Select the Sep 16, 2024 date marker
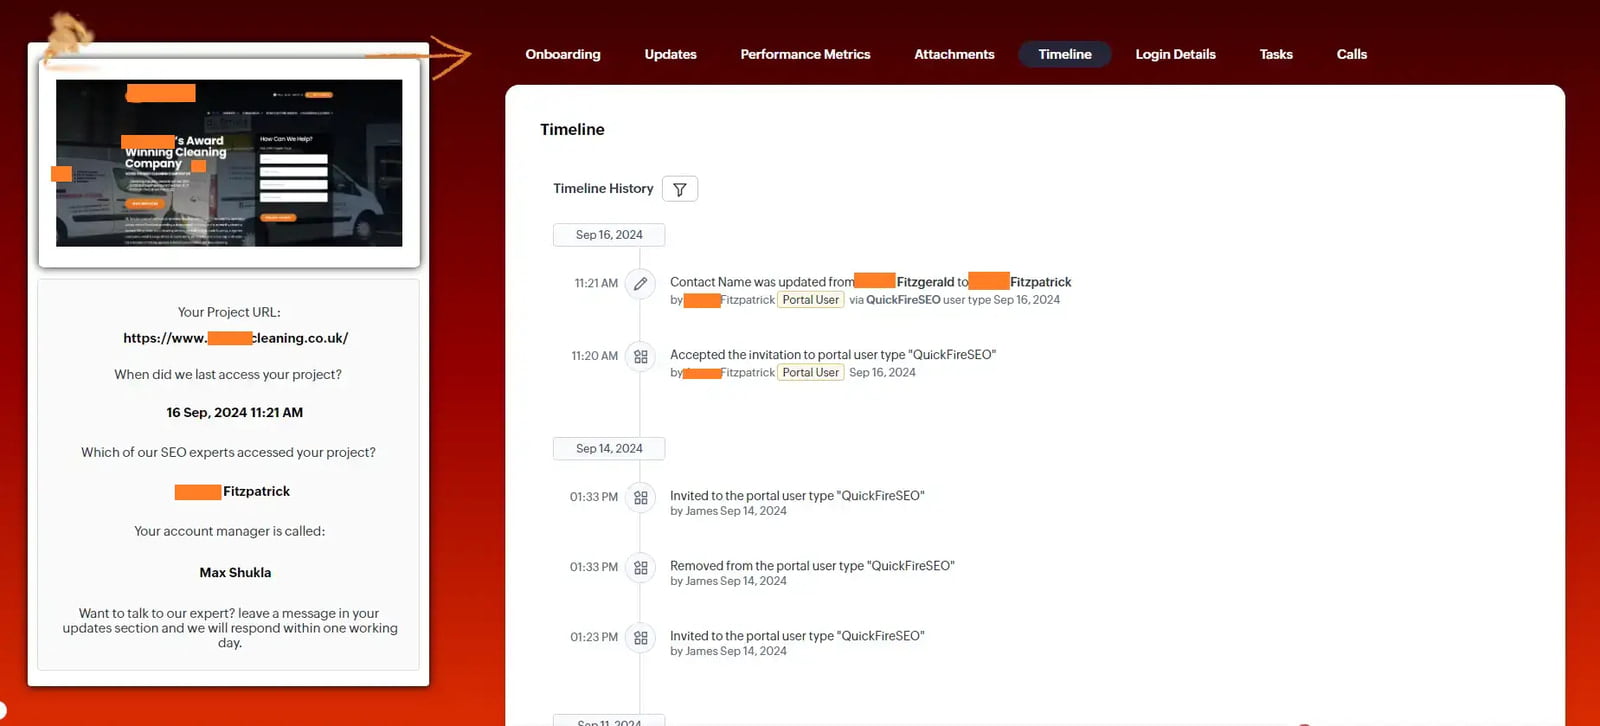Screen dimensions: 1600x726 [609, 235]
